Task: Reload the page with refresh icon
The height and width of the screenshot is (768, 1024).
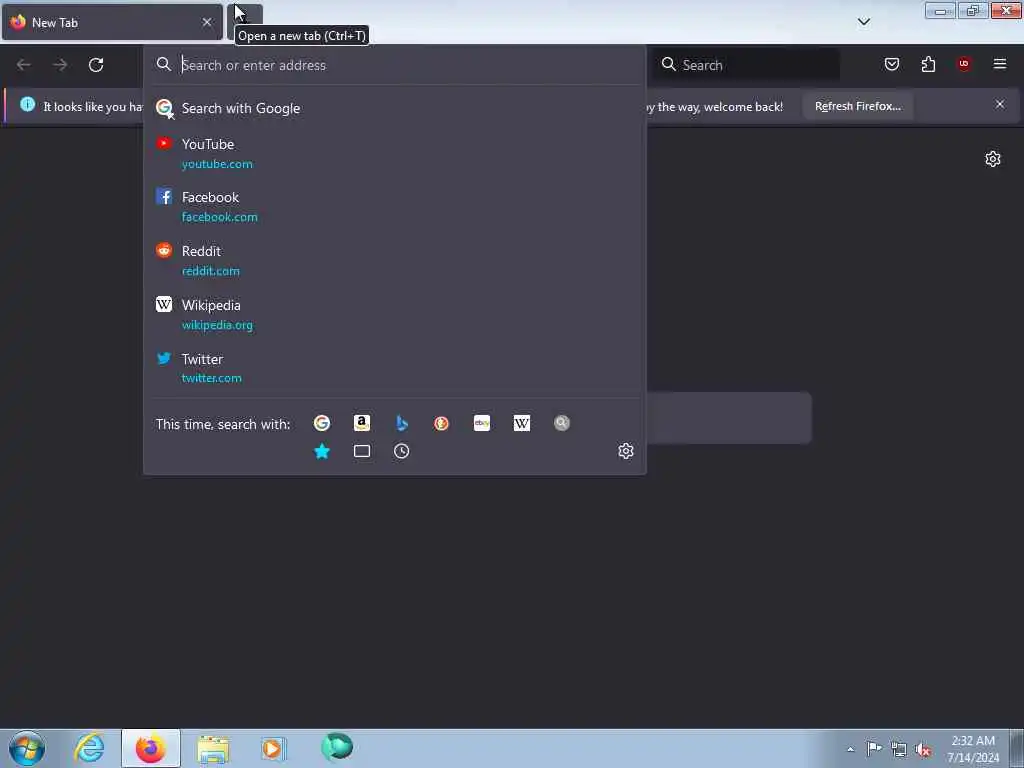Action: (96, 65)
